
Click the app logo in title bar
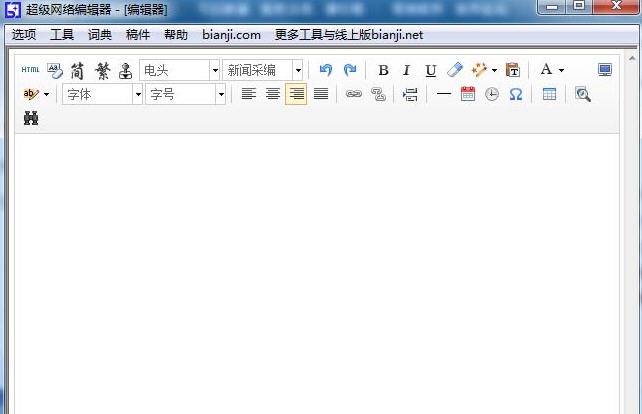pos(13,10)
